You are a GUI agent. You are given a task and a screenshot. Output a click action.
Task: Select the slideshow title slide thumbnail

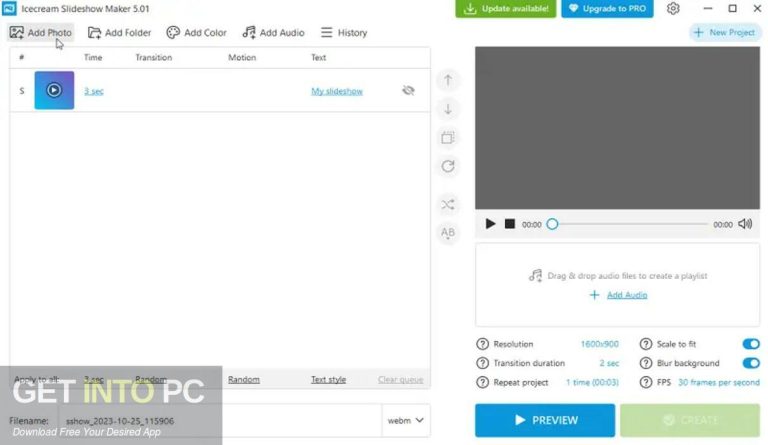tap(54, 90)
